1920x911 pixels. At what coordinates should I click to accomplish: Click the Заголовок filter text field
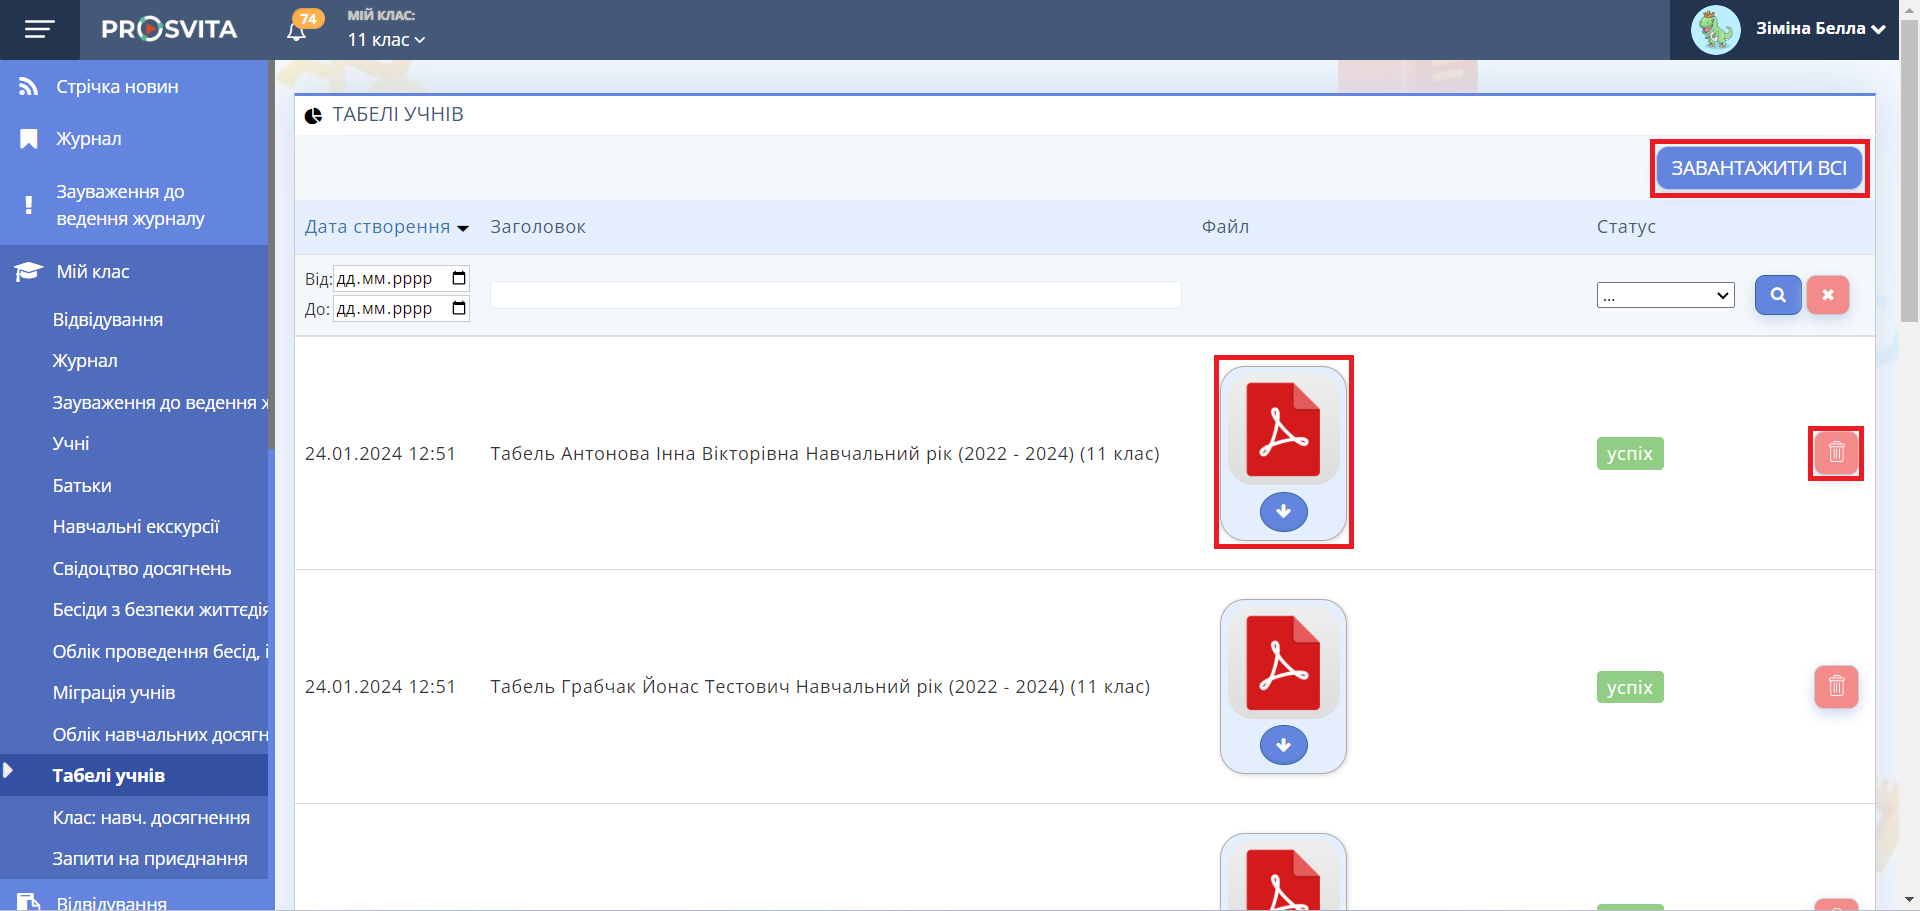(835, 295)
